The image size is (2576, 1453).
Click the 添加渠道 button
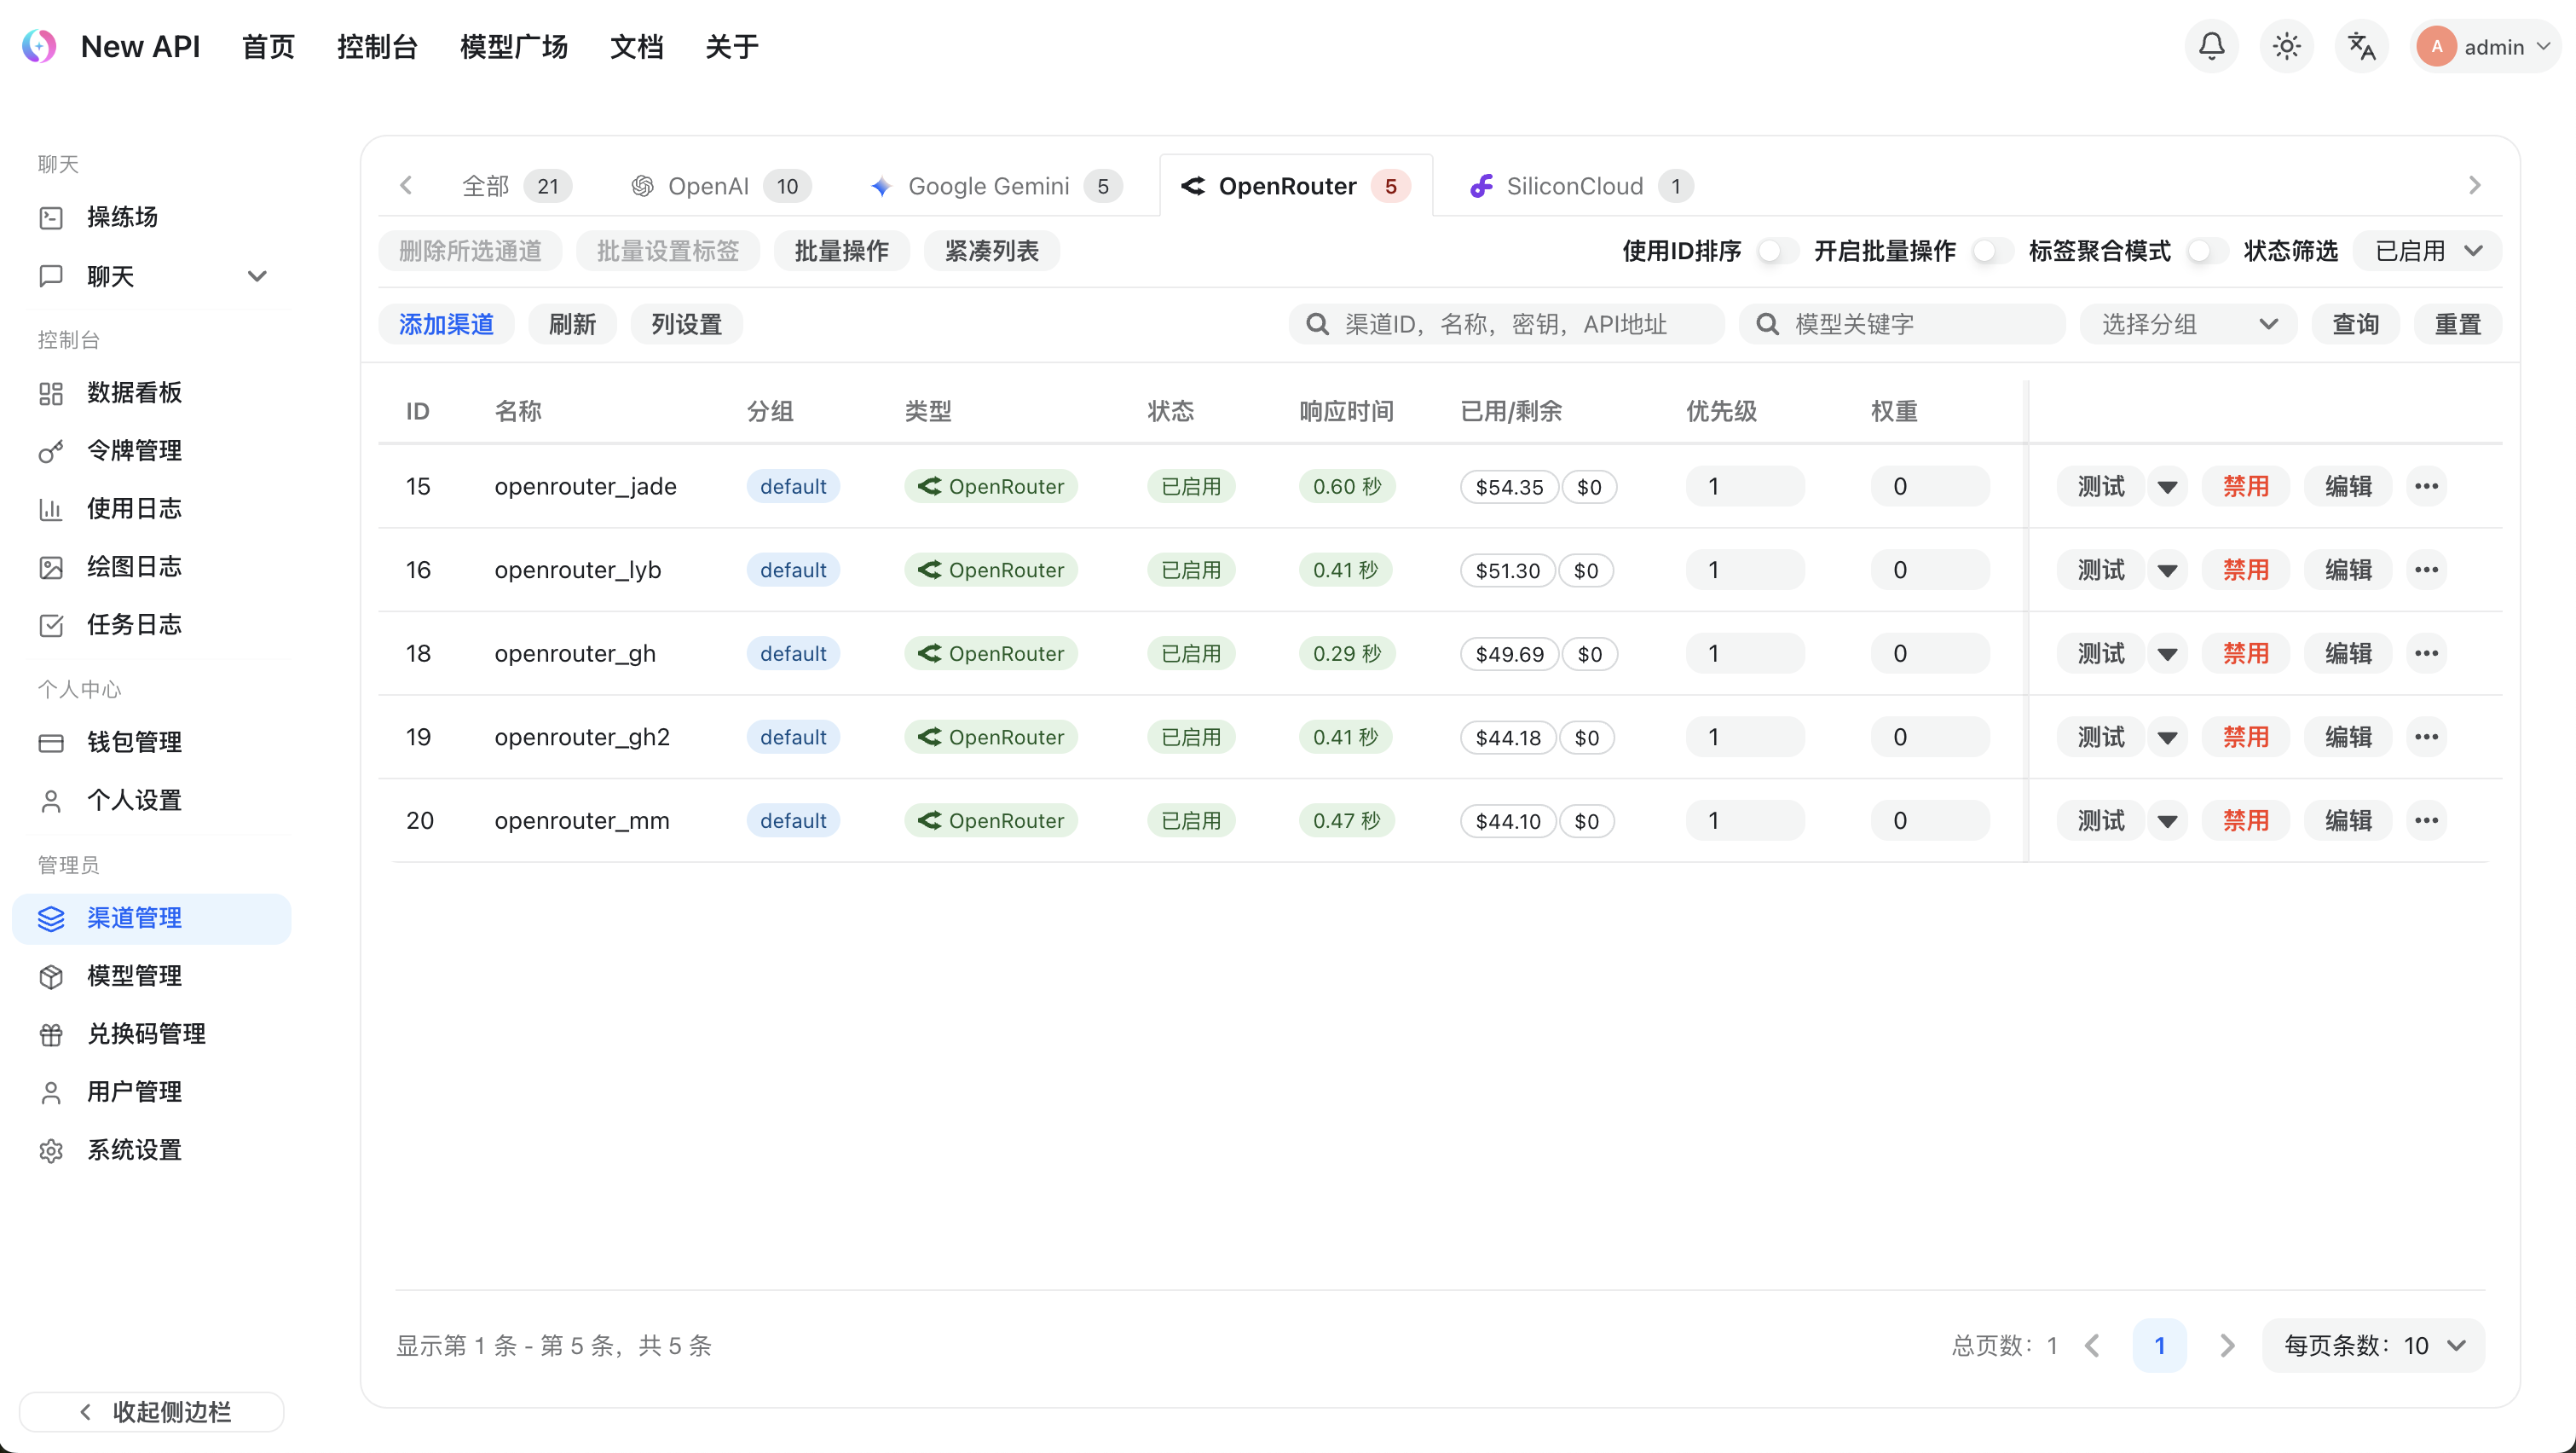click(x=446, y=324)
